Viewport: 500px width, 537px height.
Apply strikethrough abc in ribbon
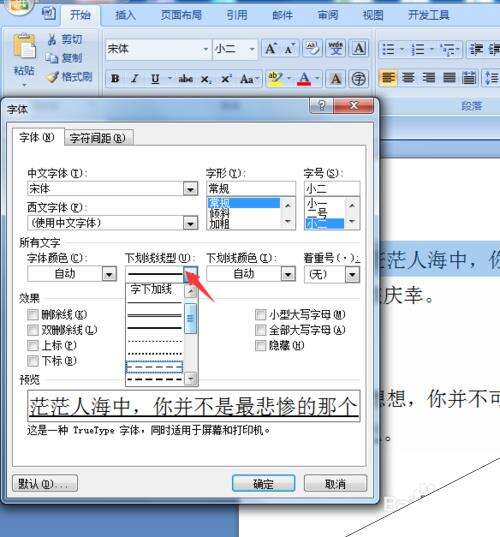[x=186, y=79]
